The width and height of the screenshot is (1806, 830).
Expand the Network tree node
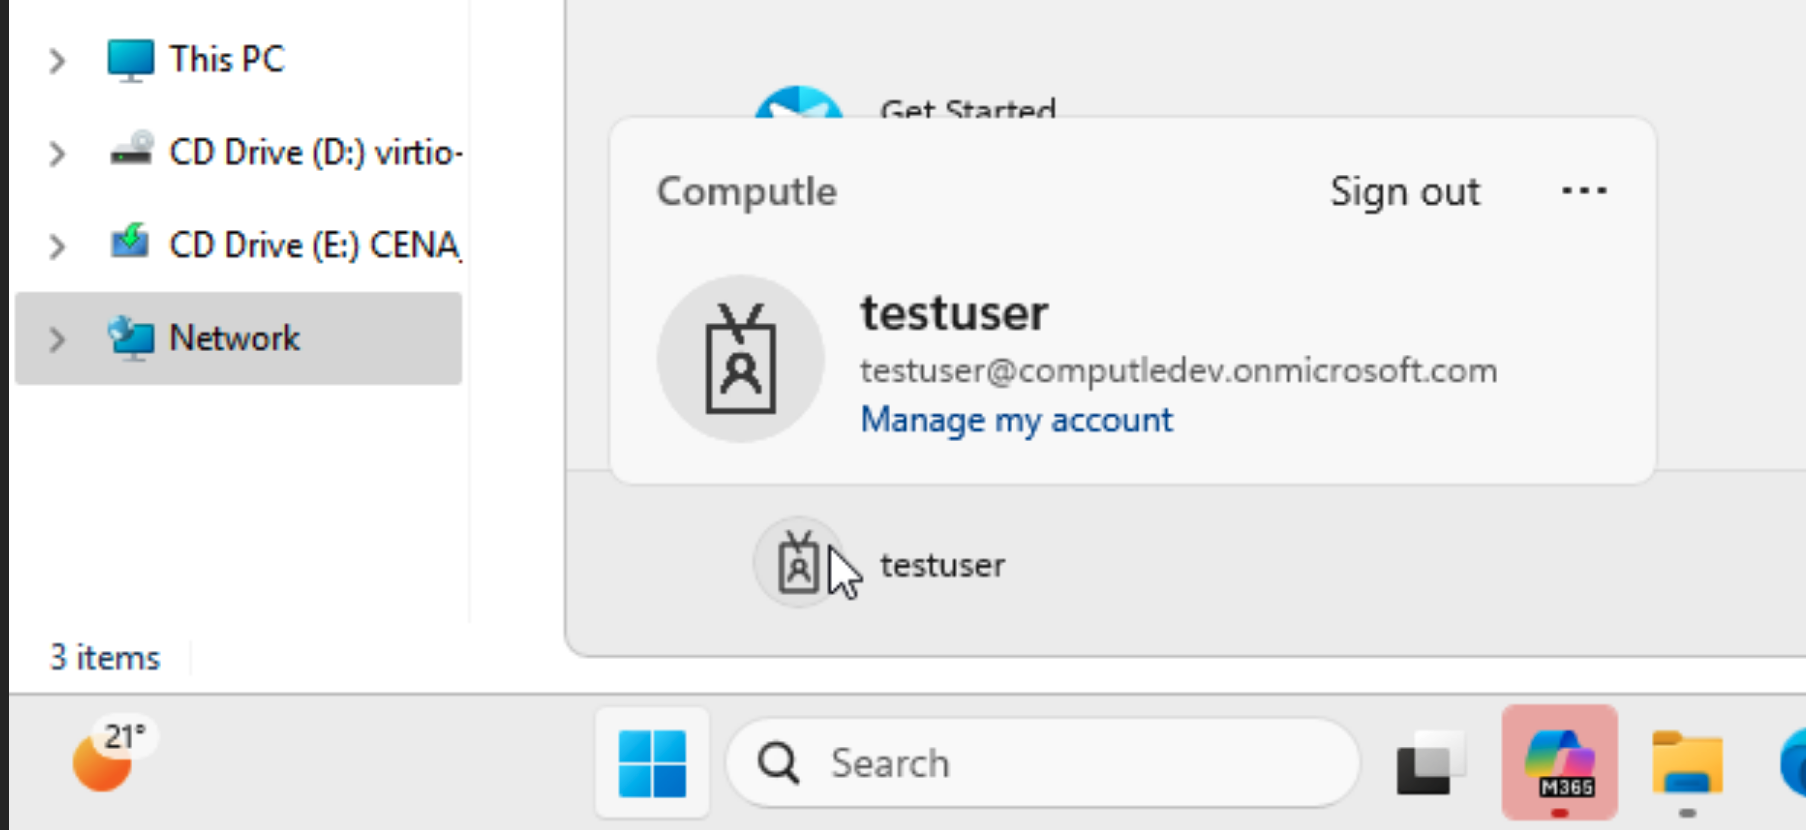(57, 339)
